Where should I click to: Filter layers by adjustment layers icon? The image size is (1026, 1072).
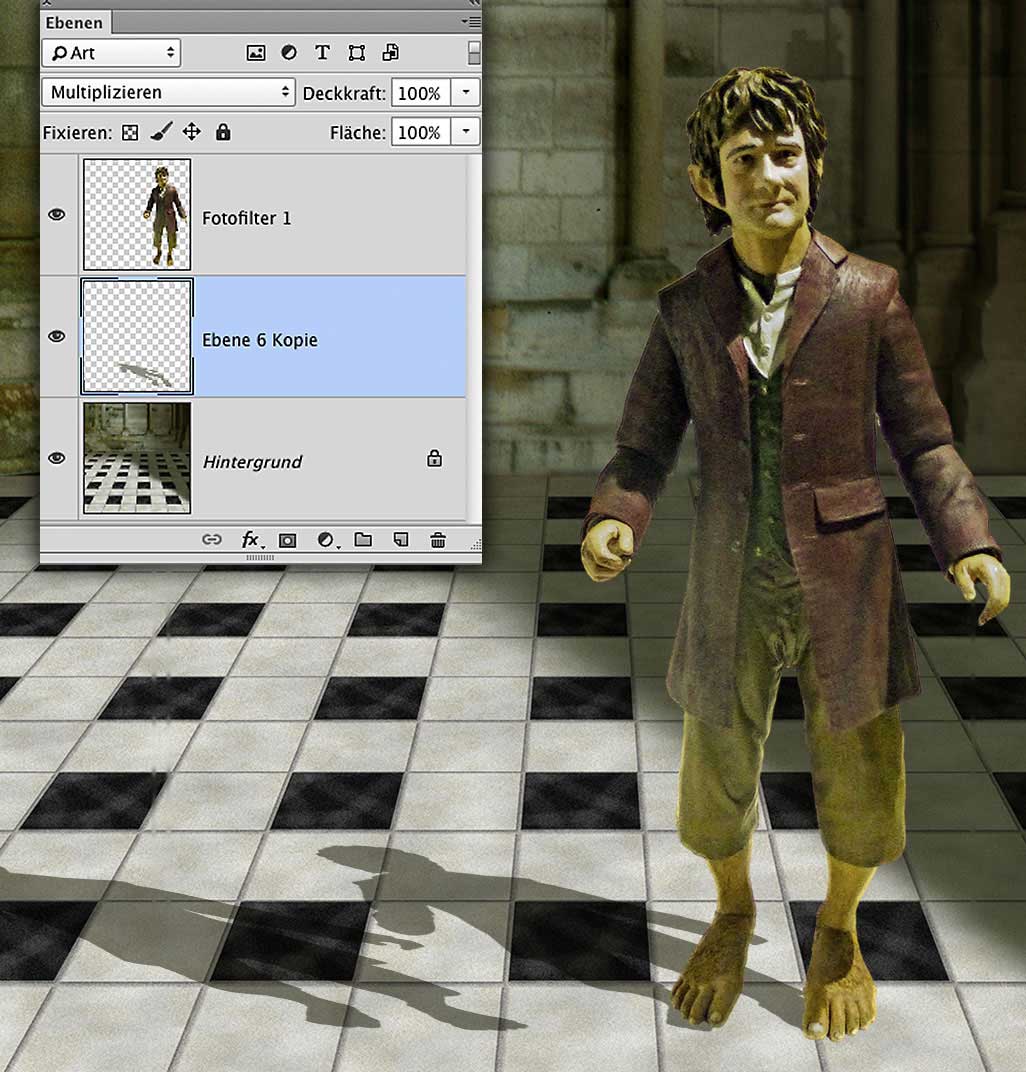pos(289,53)
